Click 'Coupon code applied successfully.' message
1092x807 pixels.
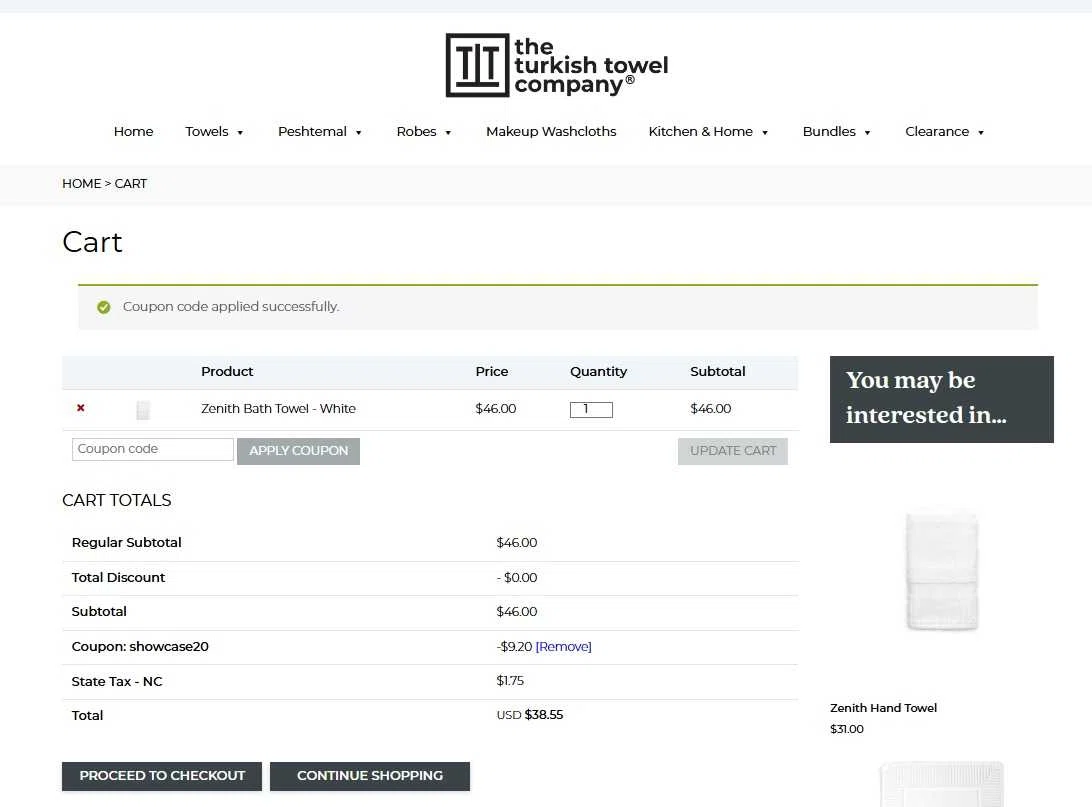(x=231, y=307)
